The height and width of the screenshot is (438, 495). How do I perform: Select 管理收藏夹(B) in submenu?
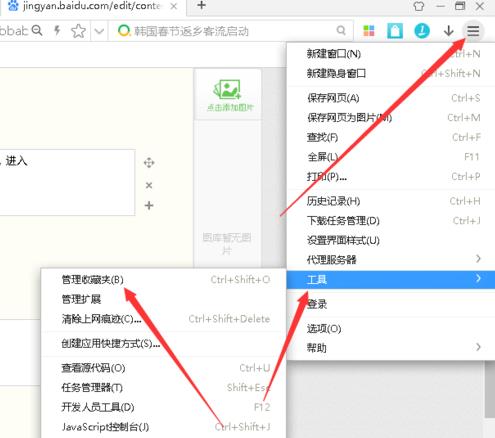[x=163, y=279]
